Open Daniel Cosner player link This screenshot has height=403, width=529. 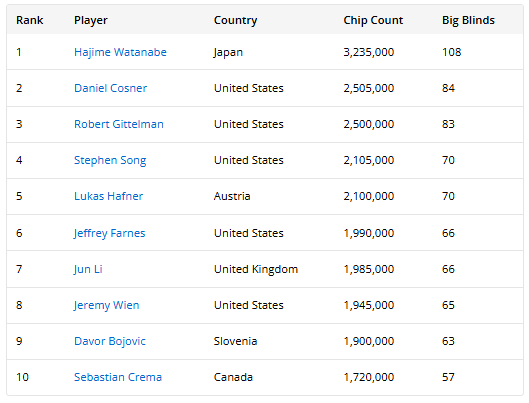coord(110,88)
